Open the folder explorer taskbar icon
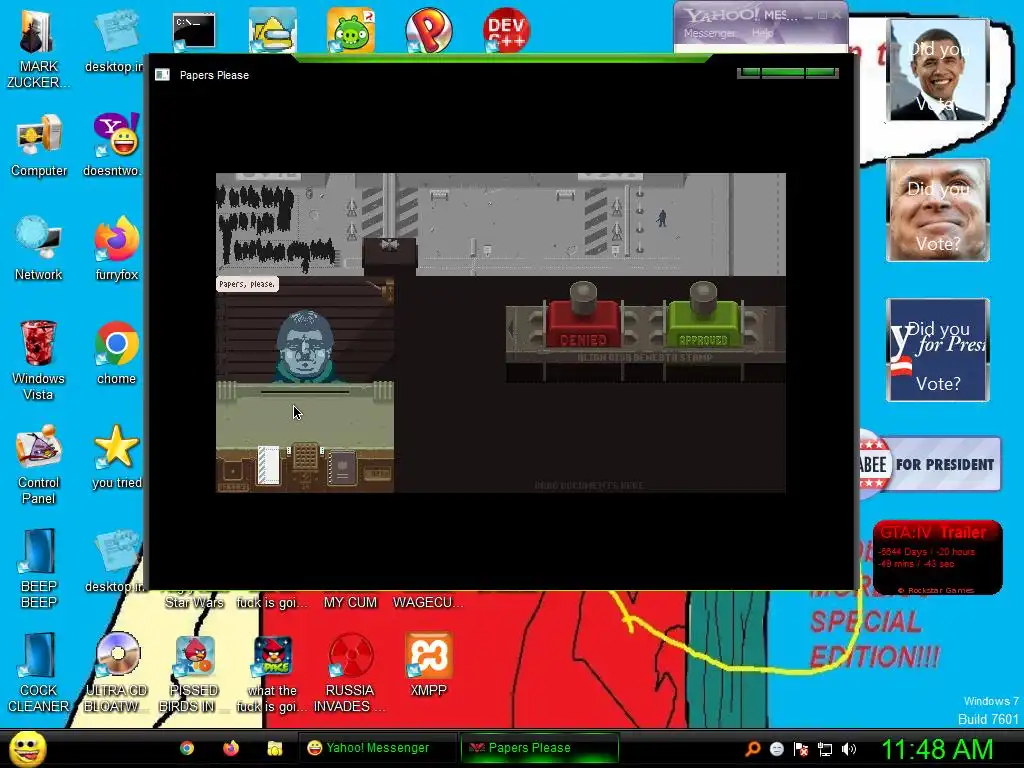Image resolution: width=1024 pixels, height=768 pixels. pyautogui.click(x=275, y=748)
